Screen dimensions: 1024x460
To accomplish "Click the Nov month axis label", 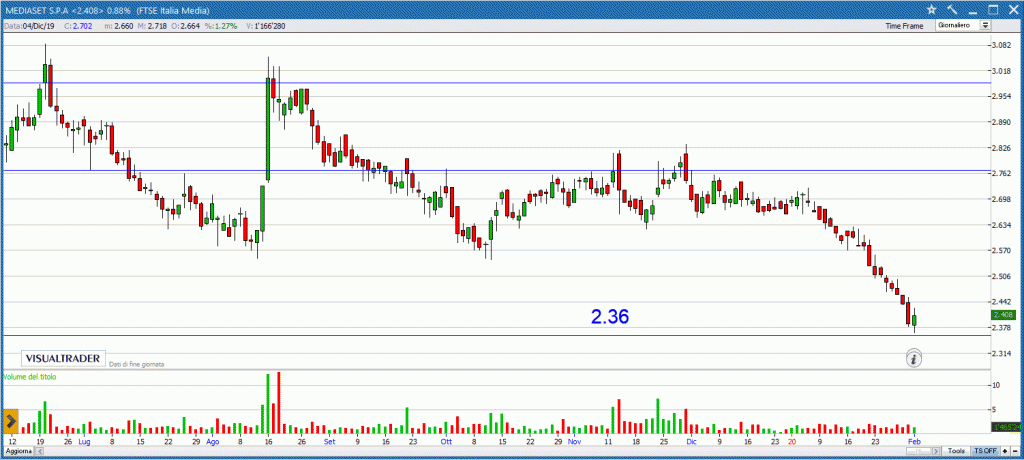I will tap(574, 442).
